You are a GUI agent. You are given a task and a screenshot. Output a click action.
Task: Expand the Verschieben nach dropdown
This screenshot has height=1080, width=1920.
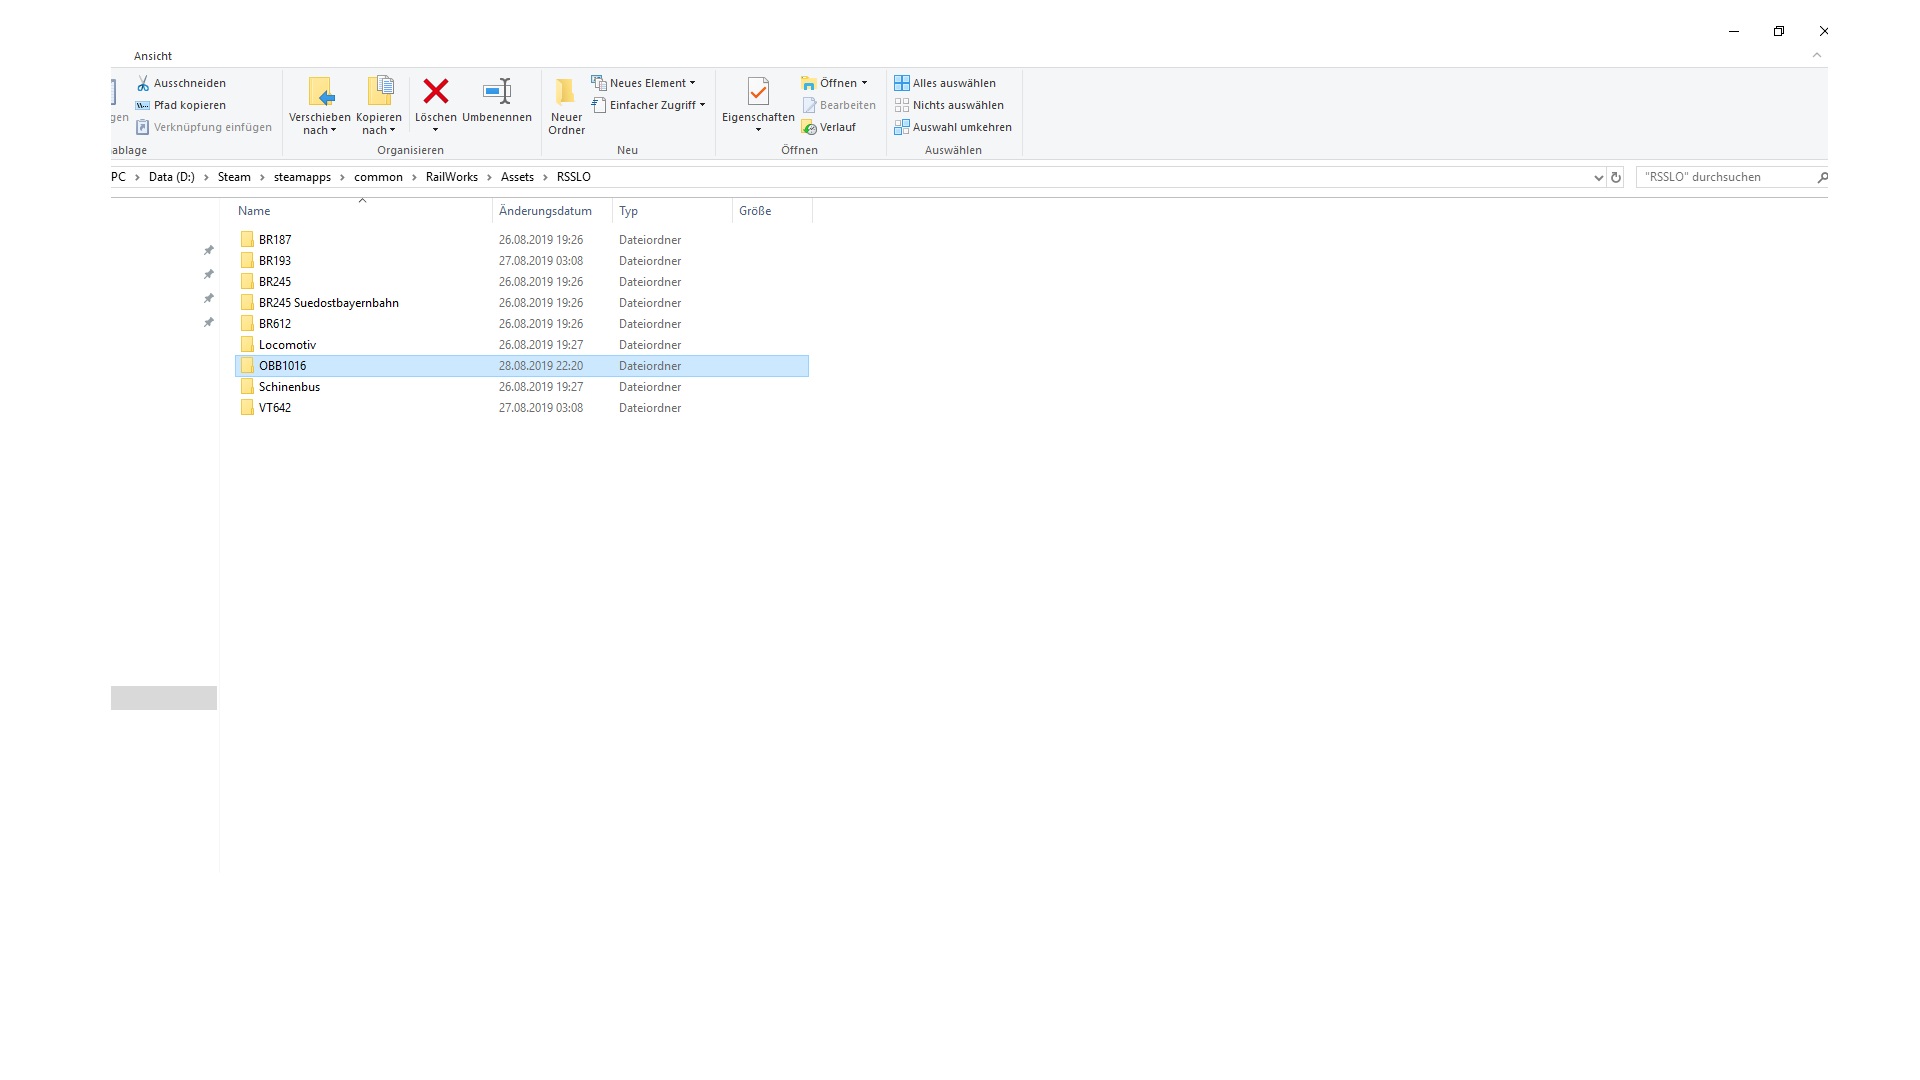click(x=320, y=124)
